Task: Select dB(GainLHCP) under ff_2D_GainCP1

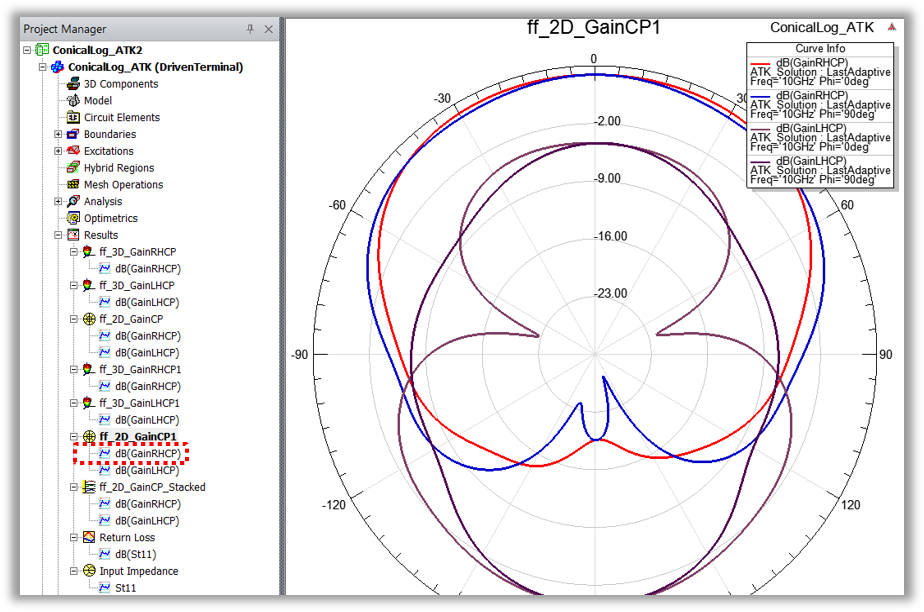Action: coord(147,470)
